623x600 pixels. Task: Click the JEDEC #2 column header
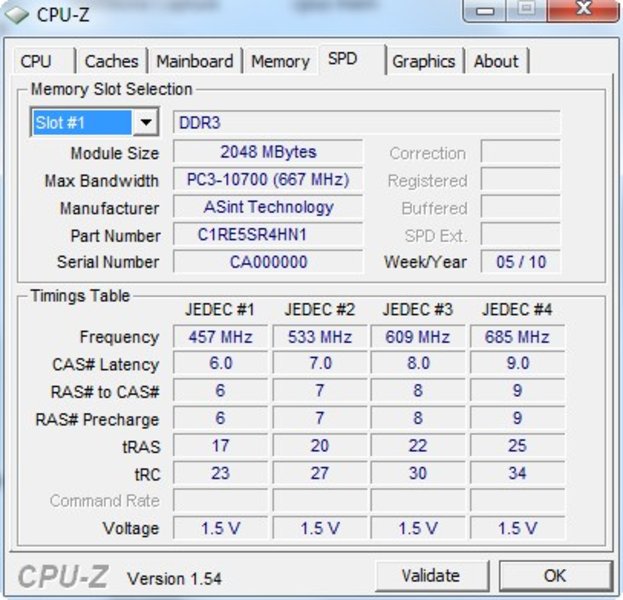320,310
